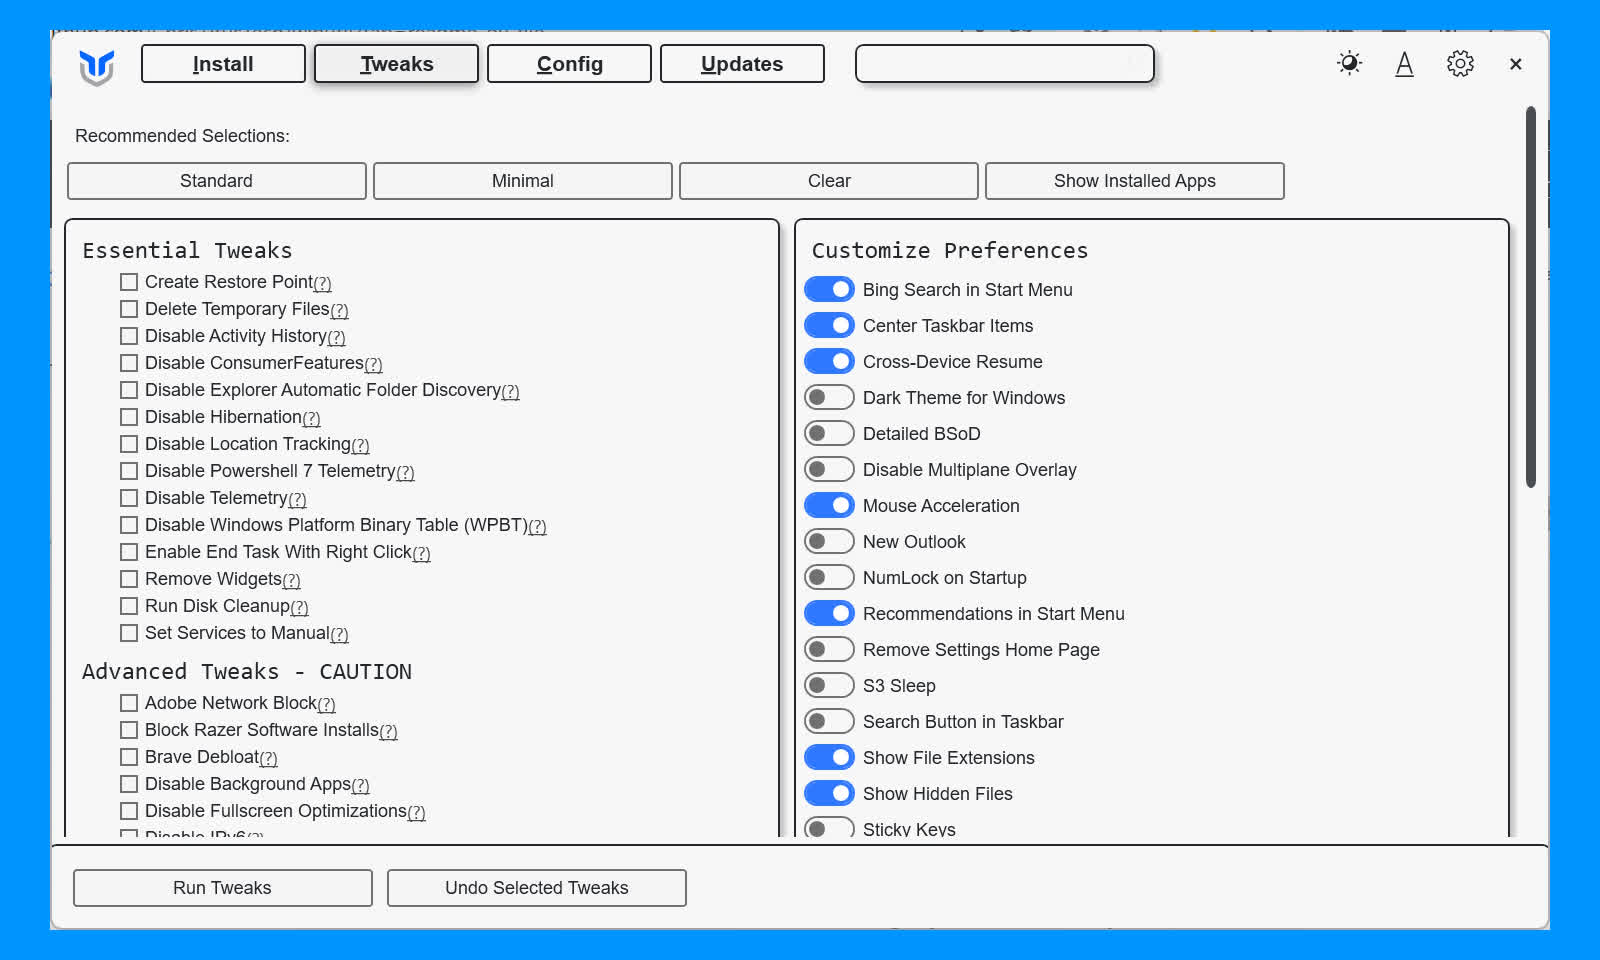Close the utility with the X icon
Viewport: 1600px width, 960px height.
pos(1515,64)
